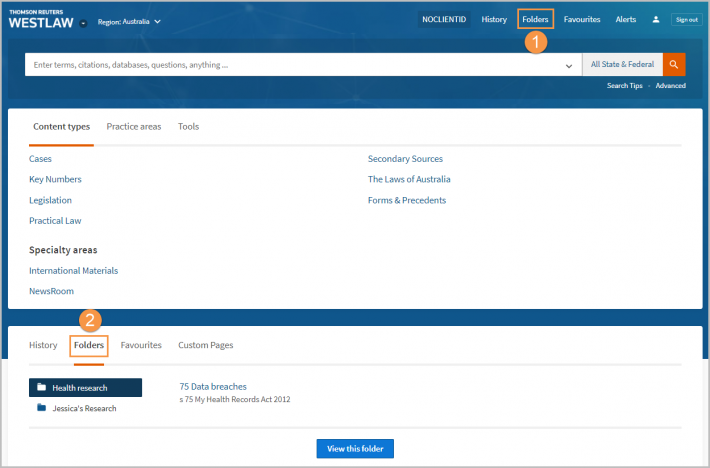Open the Secondary Sources link
The image size is (710, 468).
click(405, 159)
